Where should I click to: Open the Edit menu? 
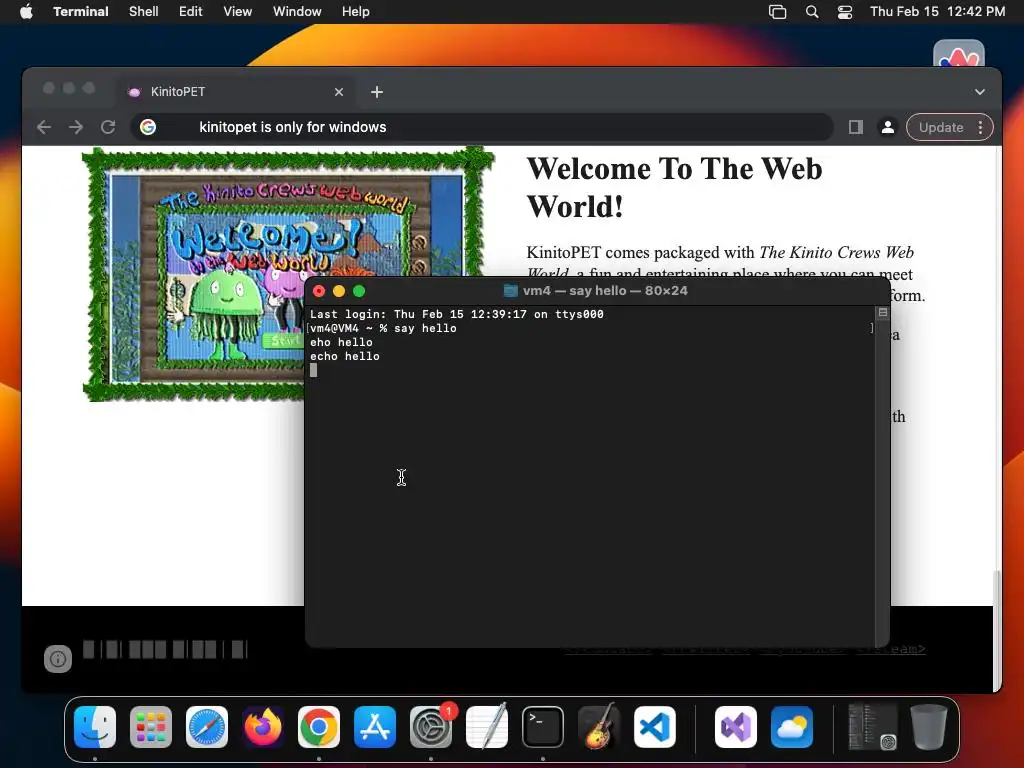pos(191,12)
